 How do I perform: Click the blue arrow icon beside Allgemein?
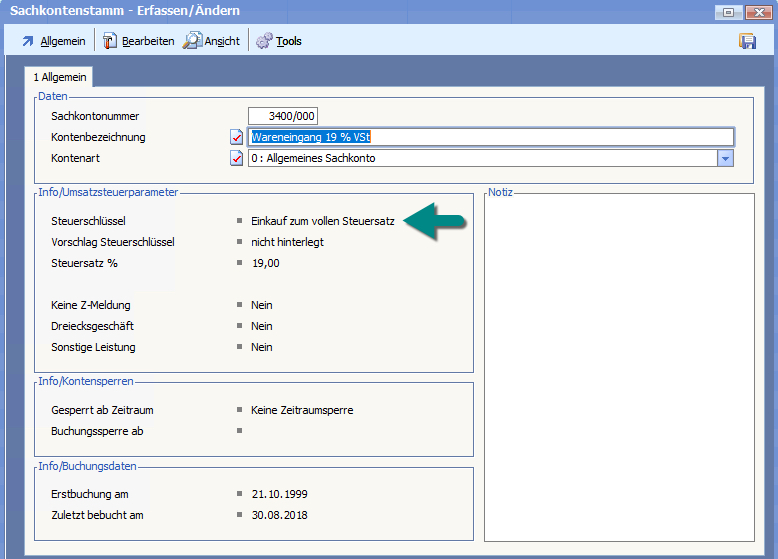(x=27, y=41)
